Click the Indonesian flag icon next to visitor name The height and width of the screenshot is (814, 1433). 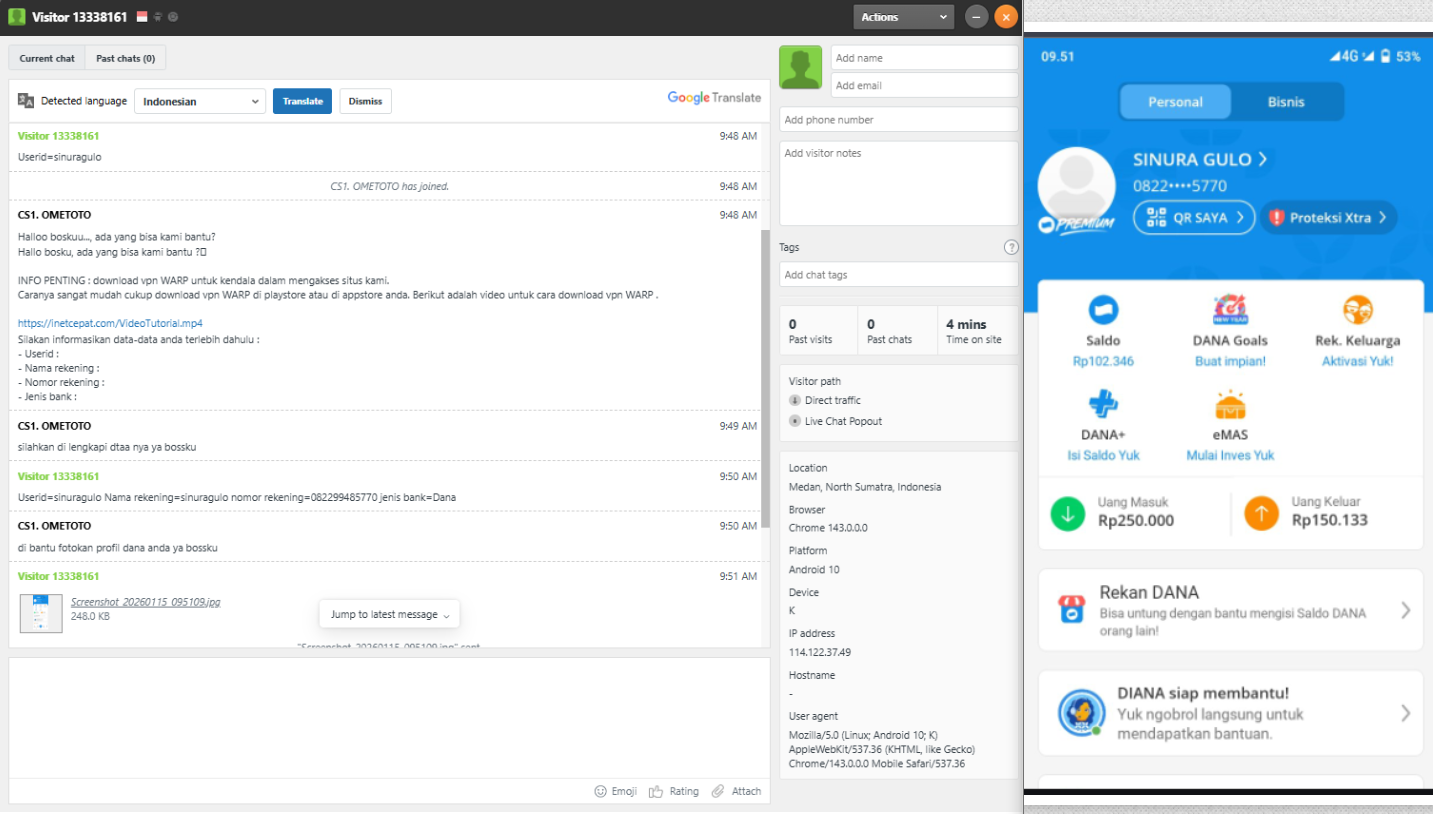[x=141, y=17]
